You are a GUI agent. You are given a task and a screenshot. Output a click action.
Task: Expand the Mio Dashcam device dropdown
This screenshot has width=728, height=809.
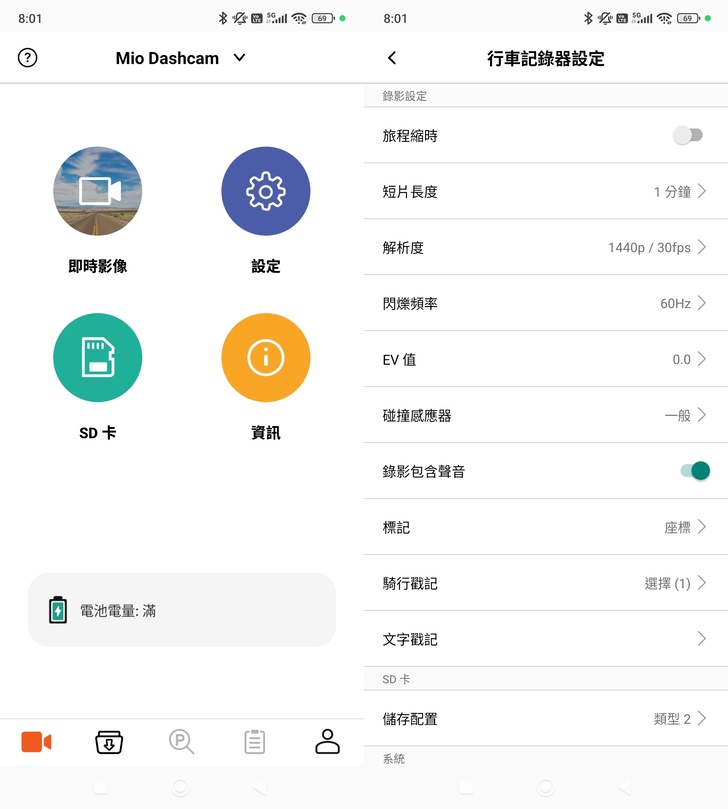tap(239, 58)
